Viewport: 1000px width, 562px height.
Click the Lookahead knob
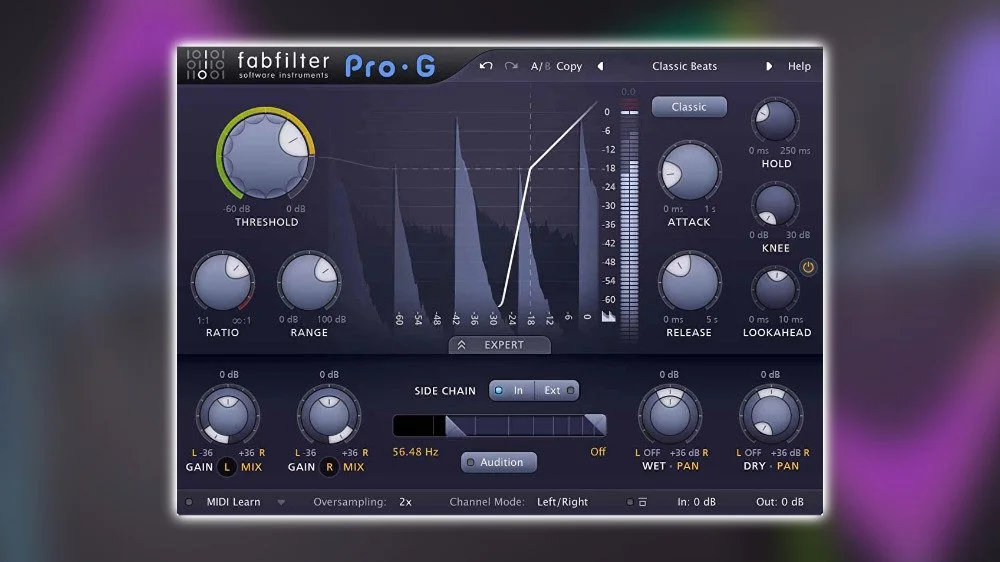(x=775, y=289)
